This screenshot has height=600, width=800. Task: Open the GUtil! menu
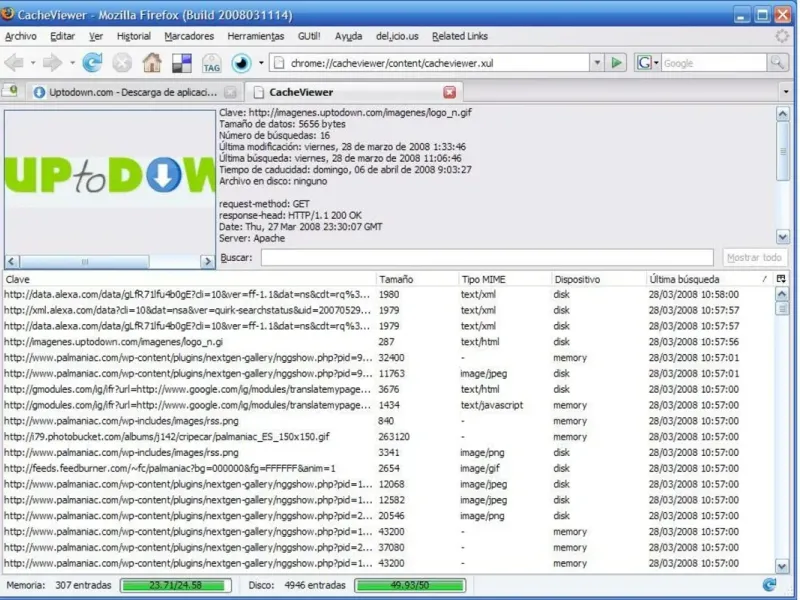click(x=309, y=36)
